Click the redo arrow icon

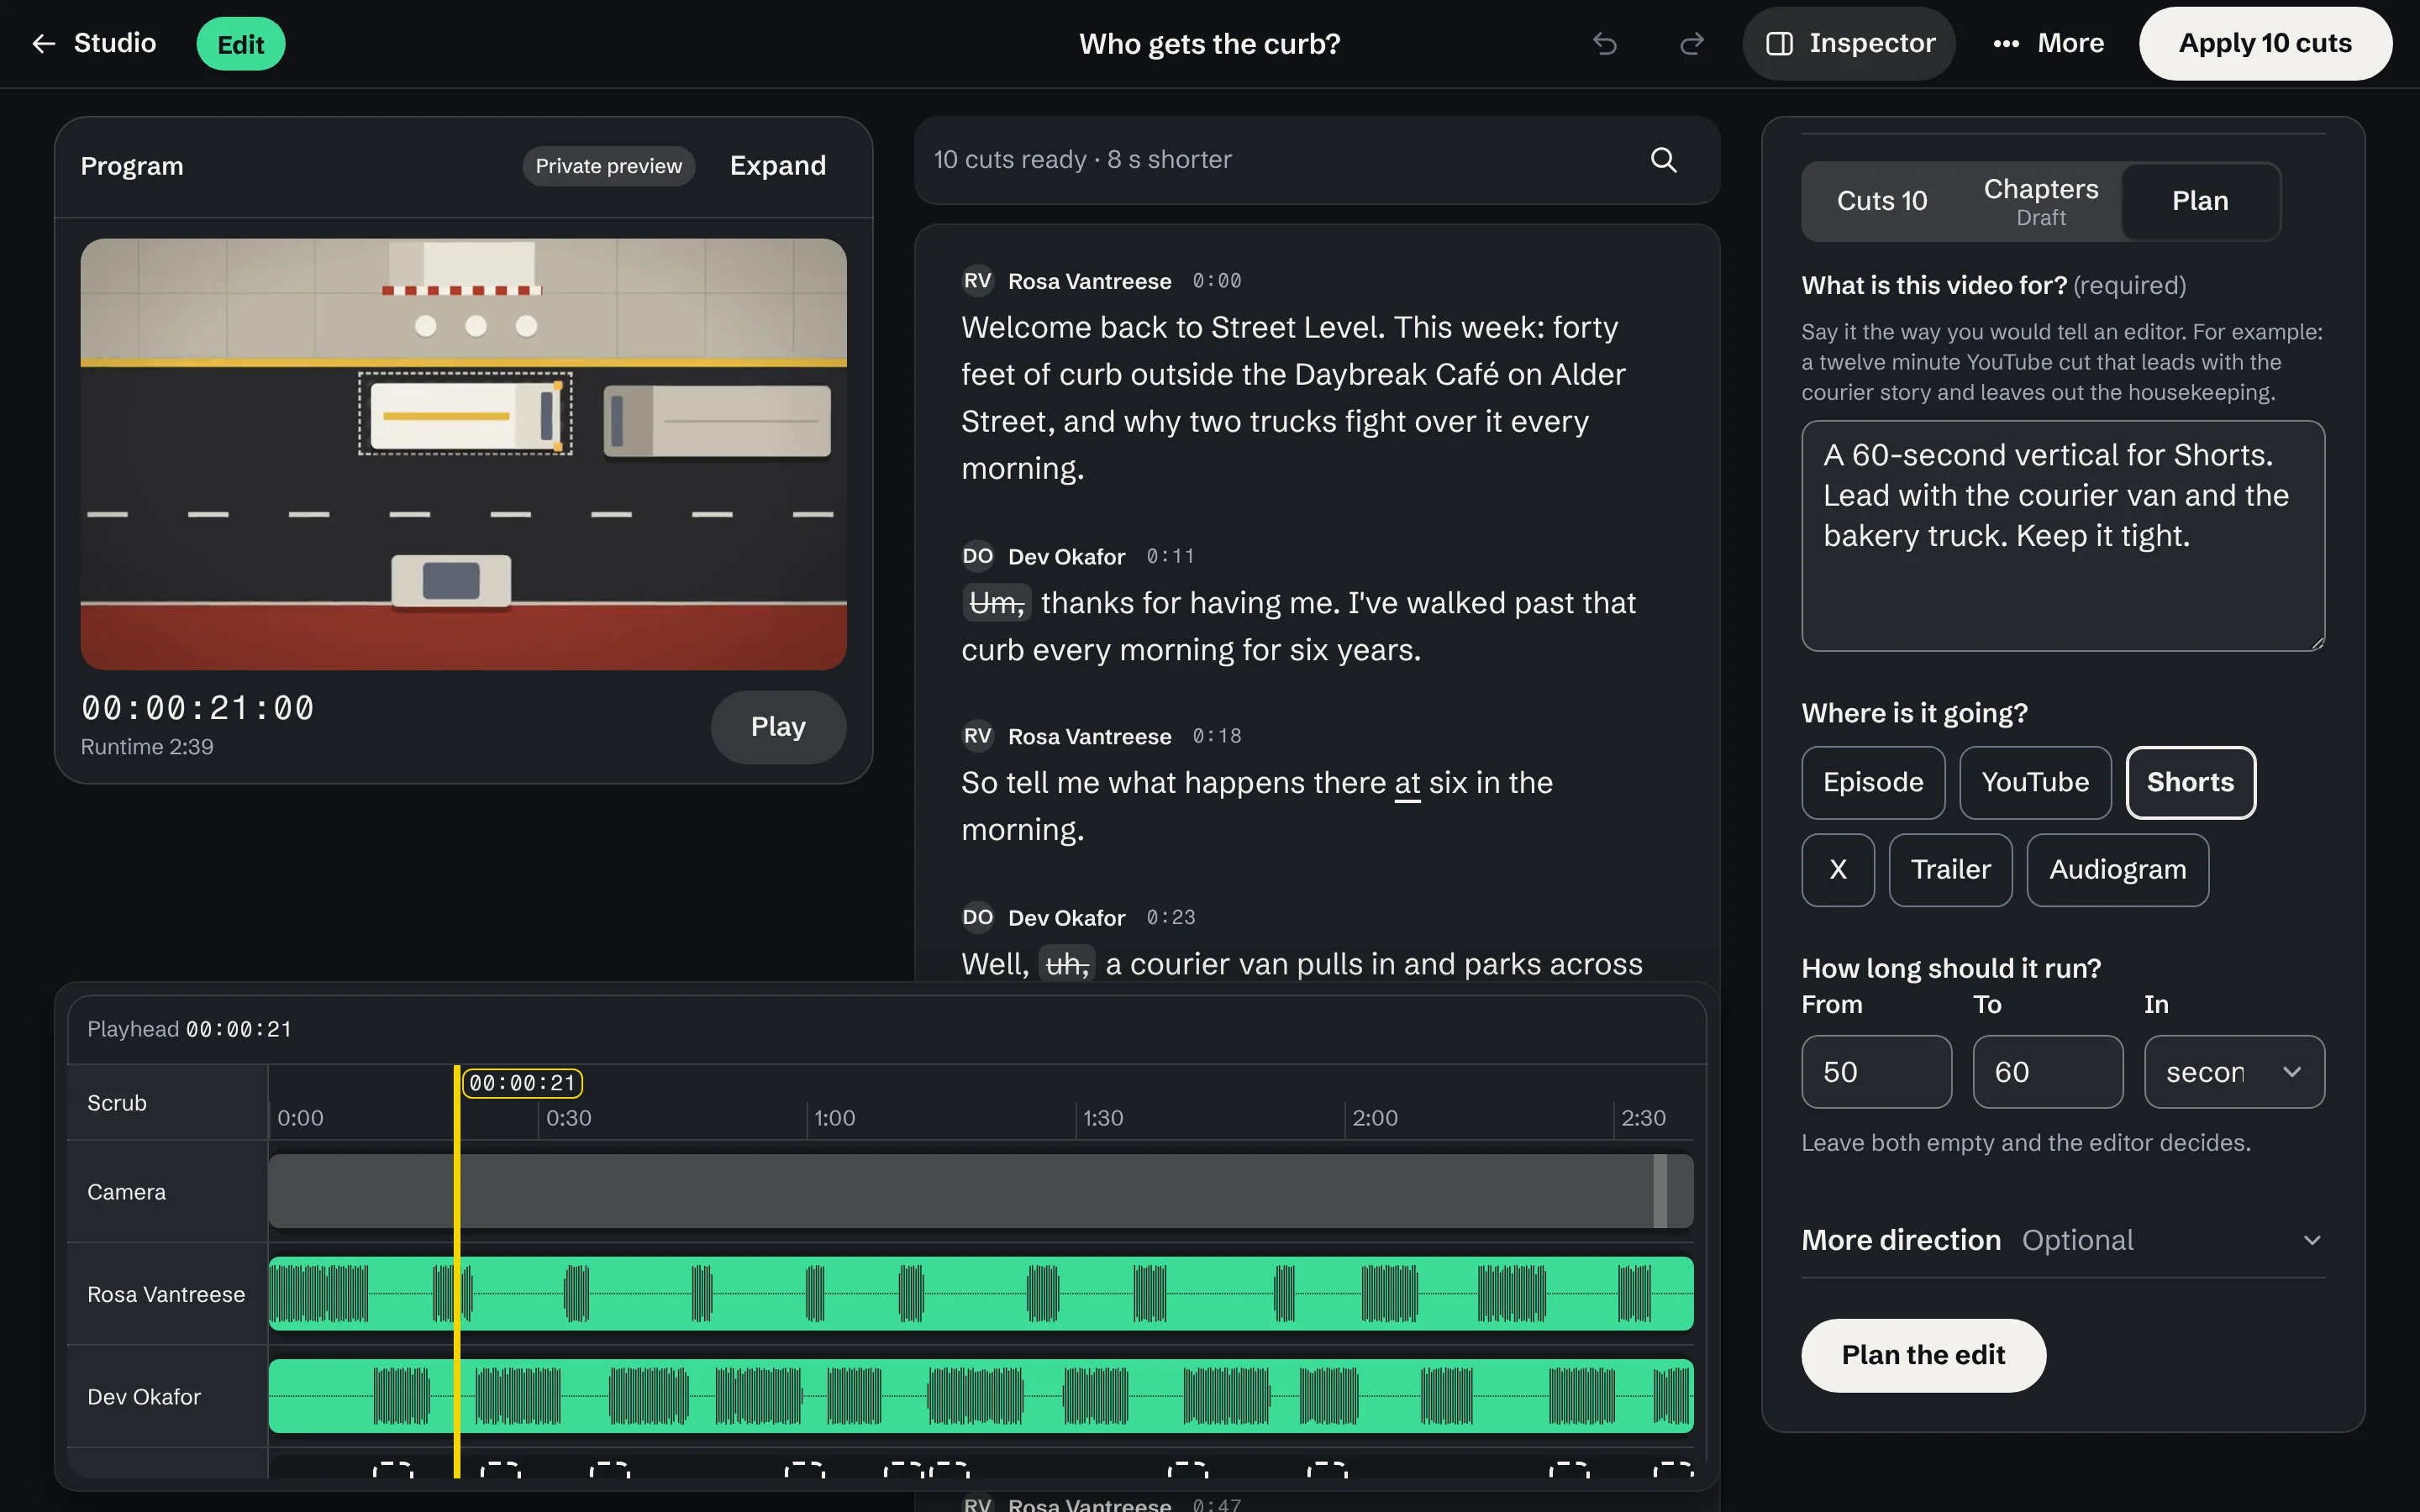[x=1691, y=44]
